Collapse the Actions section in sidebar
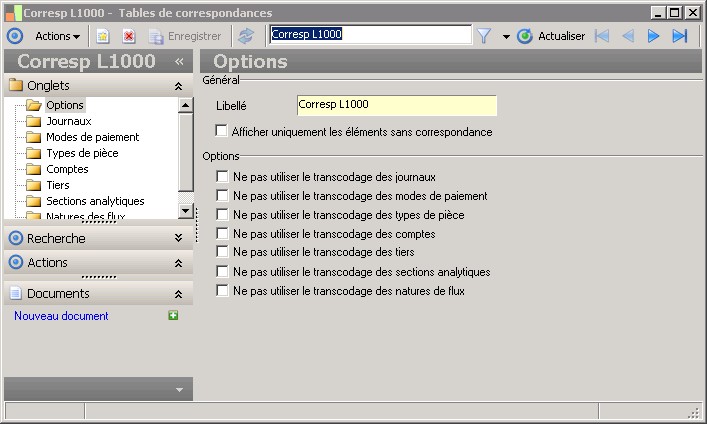The image size is (707, 424). tap(179, 263)
